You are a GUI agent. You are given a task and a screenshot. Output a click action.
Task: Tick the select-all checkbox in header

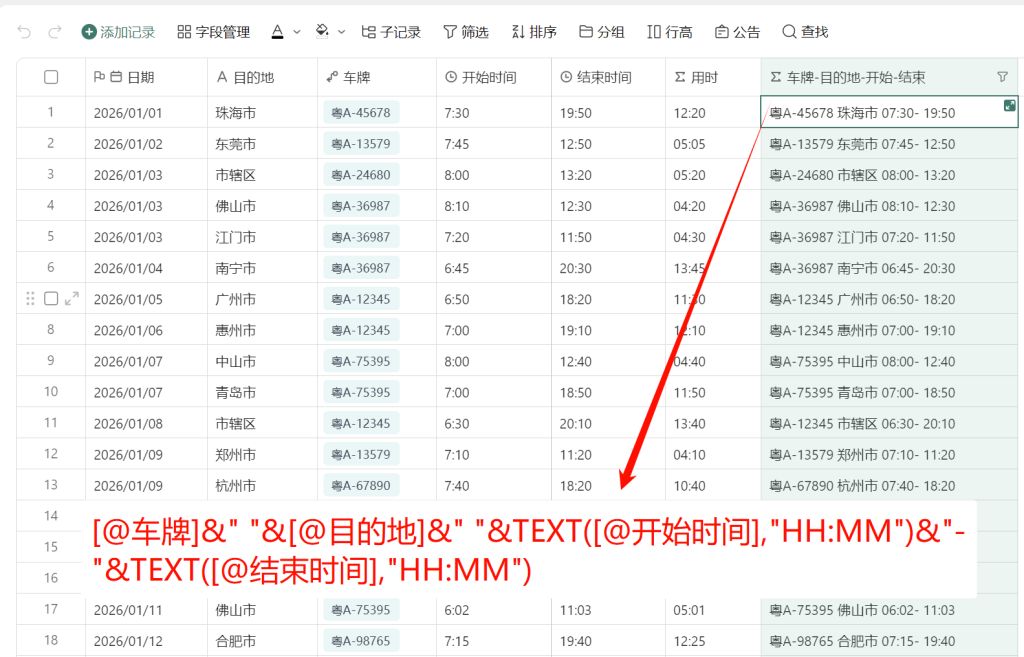(x=51, y=77)
